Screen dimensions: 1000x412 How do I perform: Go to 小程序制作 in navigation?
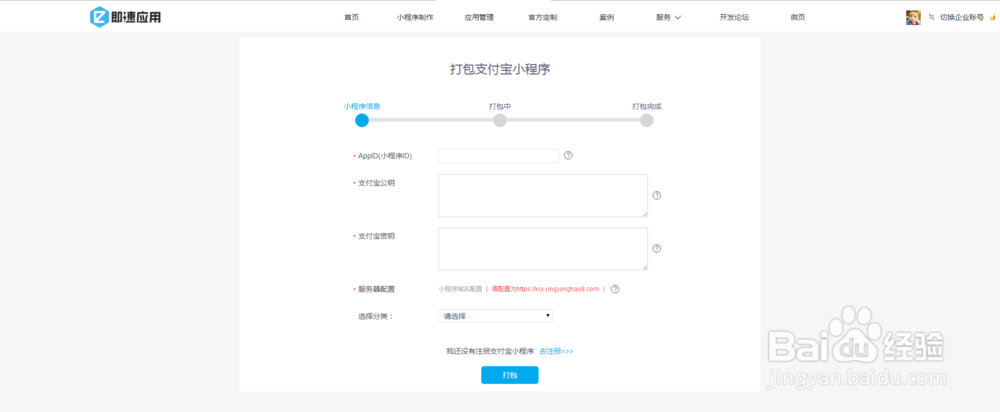point(415,17)
